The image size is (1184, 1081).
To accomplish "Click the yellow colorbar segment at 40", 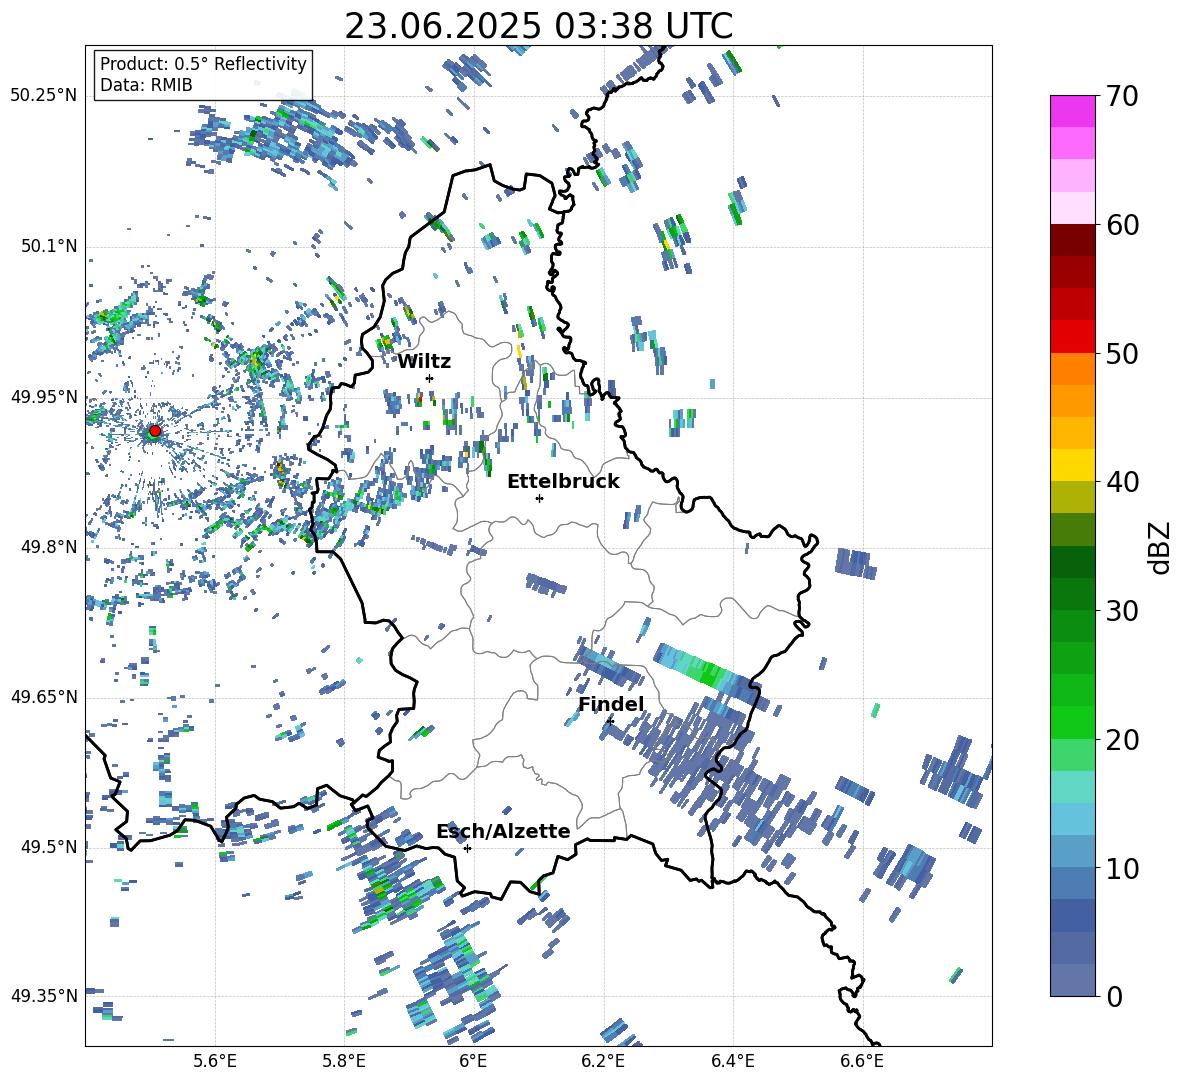I will [x=1072, y=465].
